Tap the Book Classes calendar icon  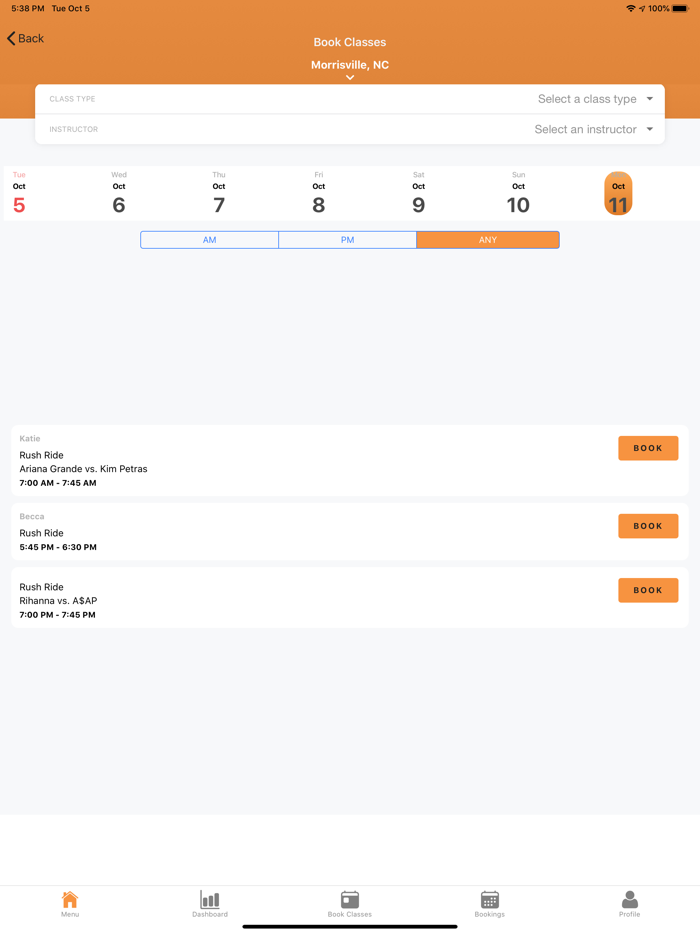350,900
